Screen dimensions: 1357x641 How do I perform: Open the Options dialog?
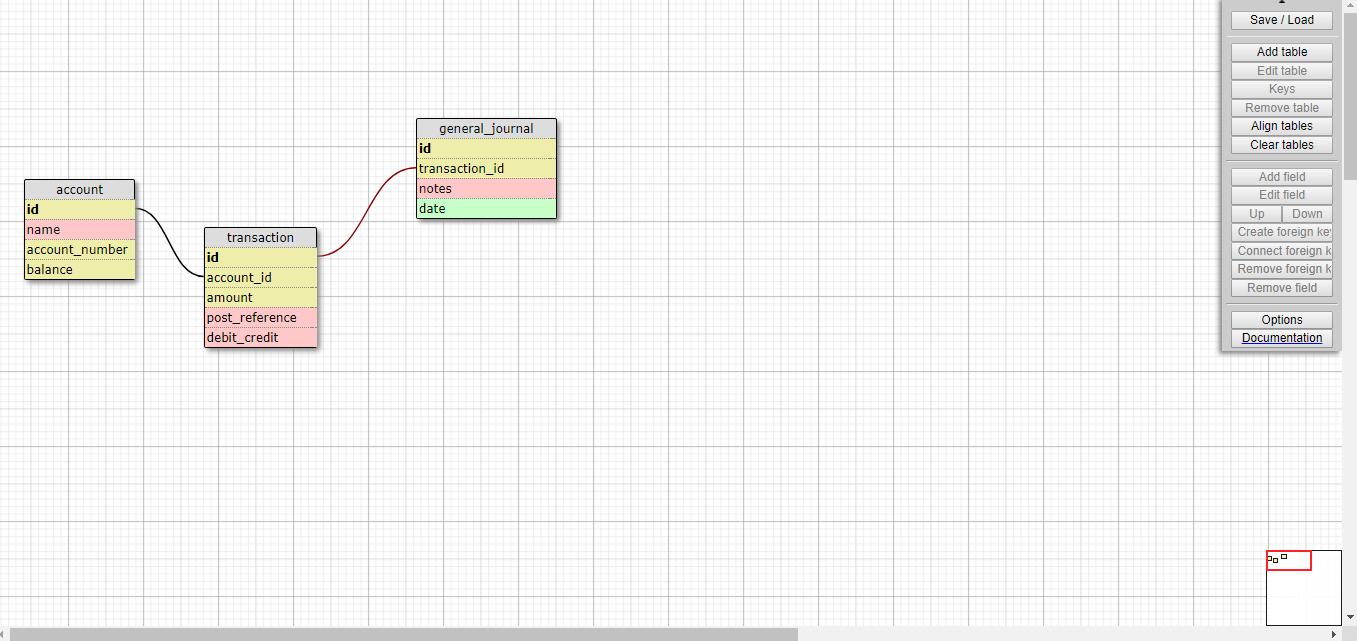pyautogui.click(x=1281, y=320)
